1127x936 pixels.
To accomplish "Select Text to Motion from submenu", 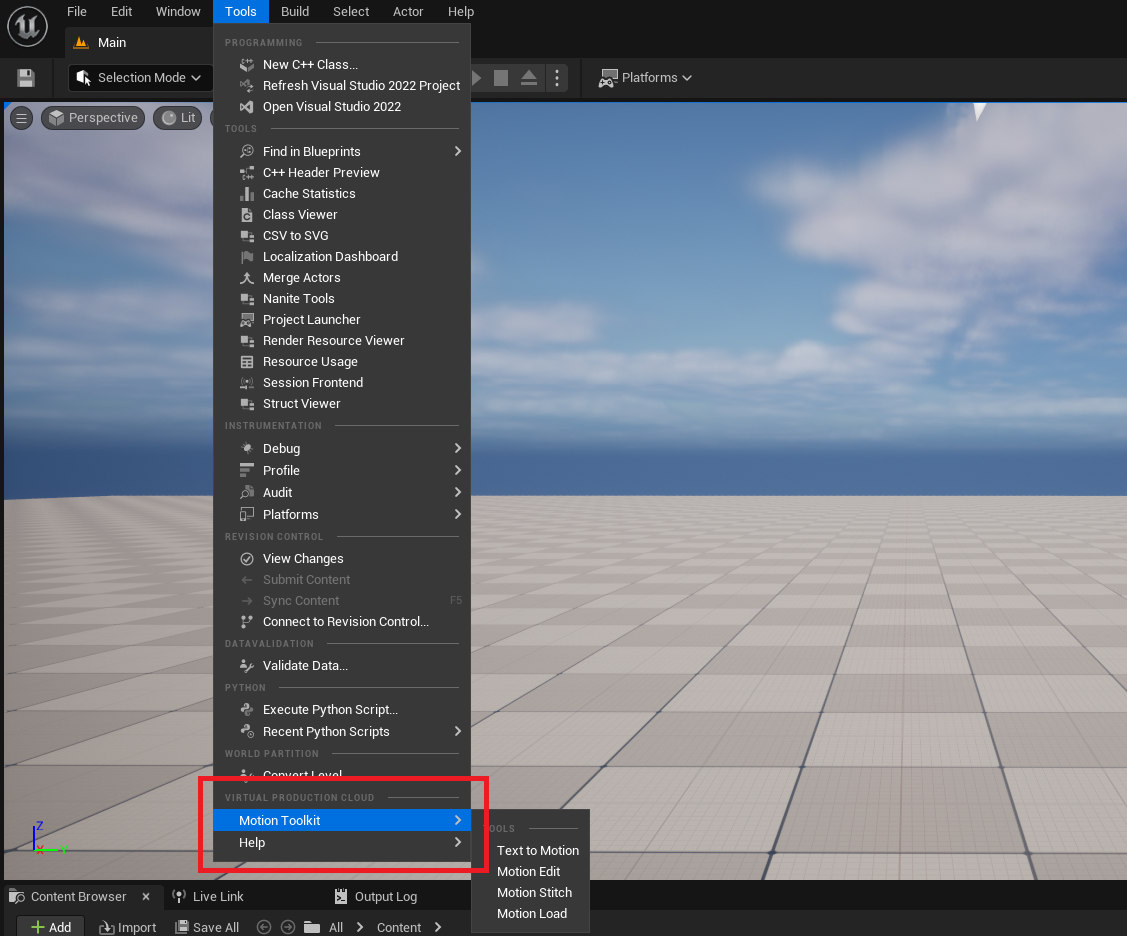I will (537, 850).
